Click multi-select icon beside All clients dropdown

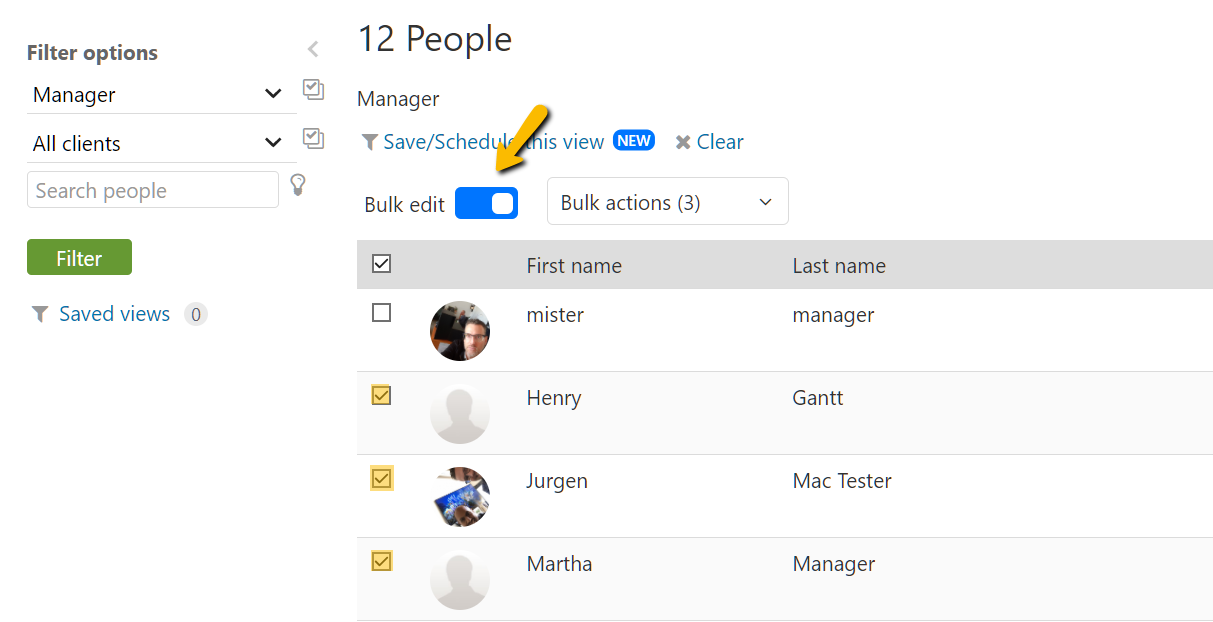(x=313, y=139)
